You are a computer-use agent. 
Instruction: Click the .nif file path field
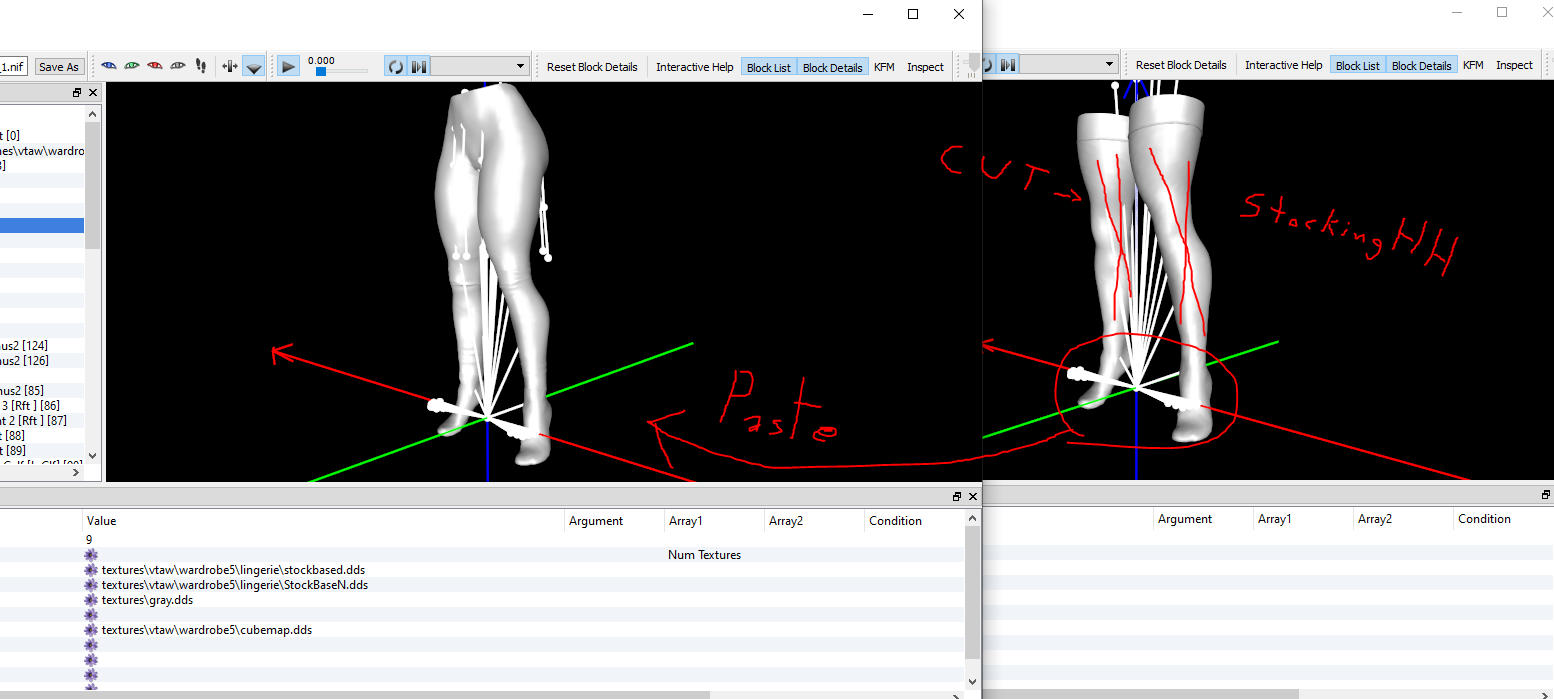click(13, 67)
